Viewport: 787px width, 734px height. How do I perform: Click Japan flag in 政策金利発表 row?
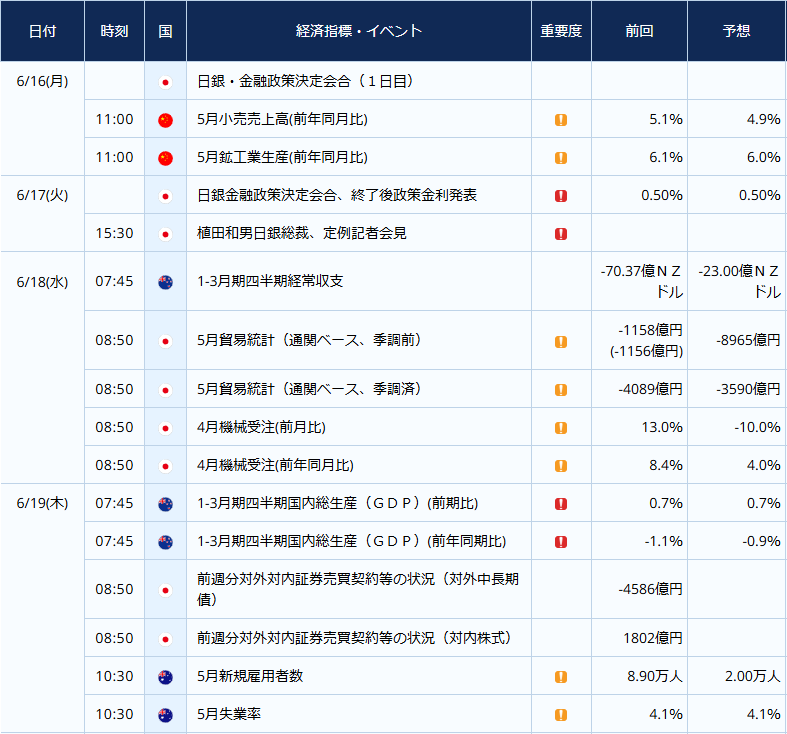[165, 196]
